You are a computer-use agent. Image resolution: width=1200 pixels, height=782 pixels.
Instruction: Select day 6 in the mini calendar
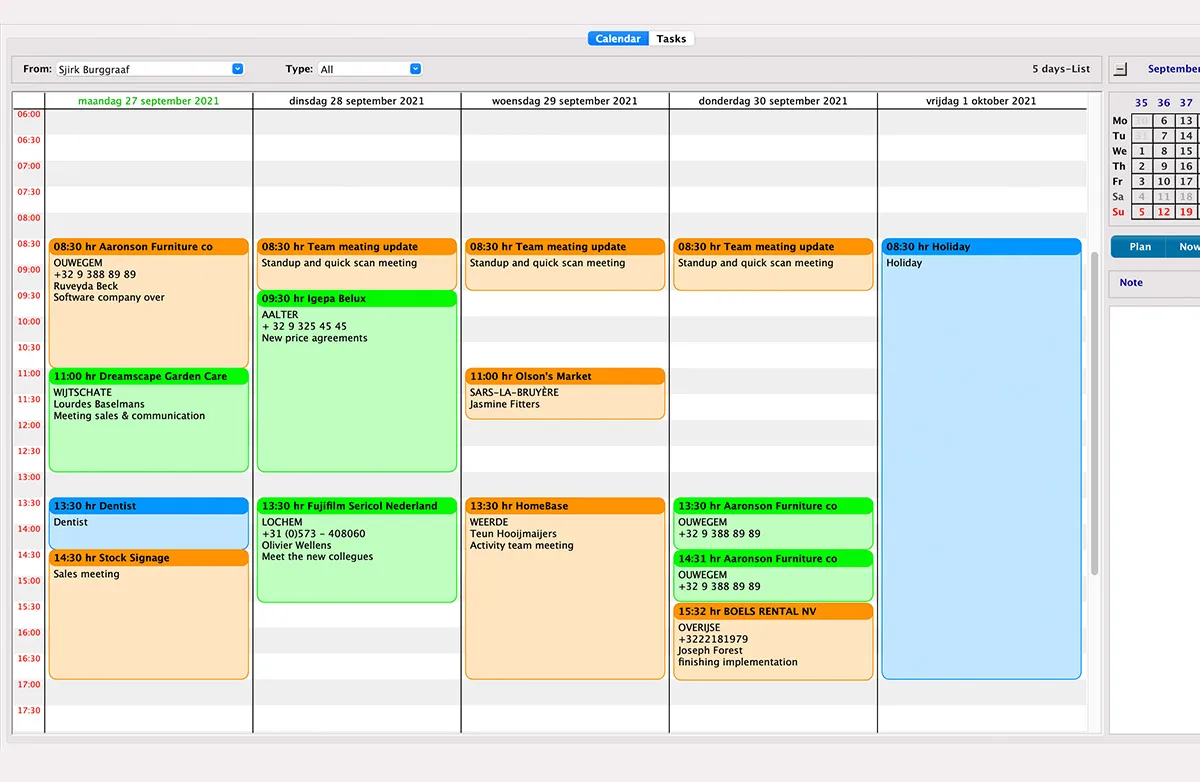(x=1164, y=121)
